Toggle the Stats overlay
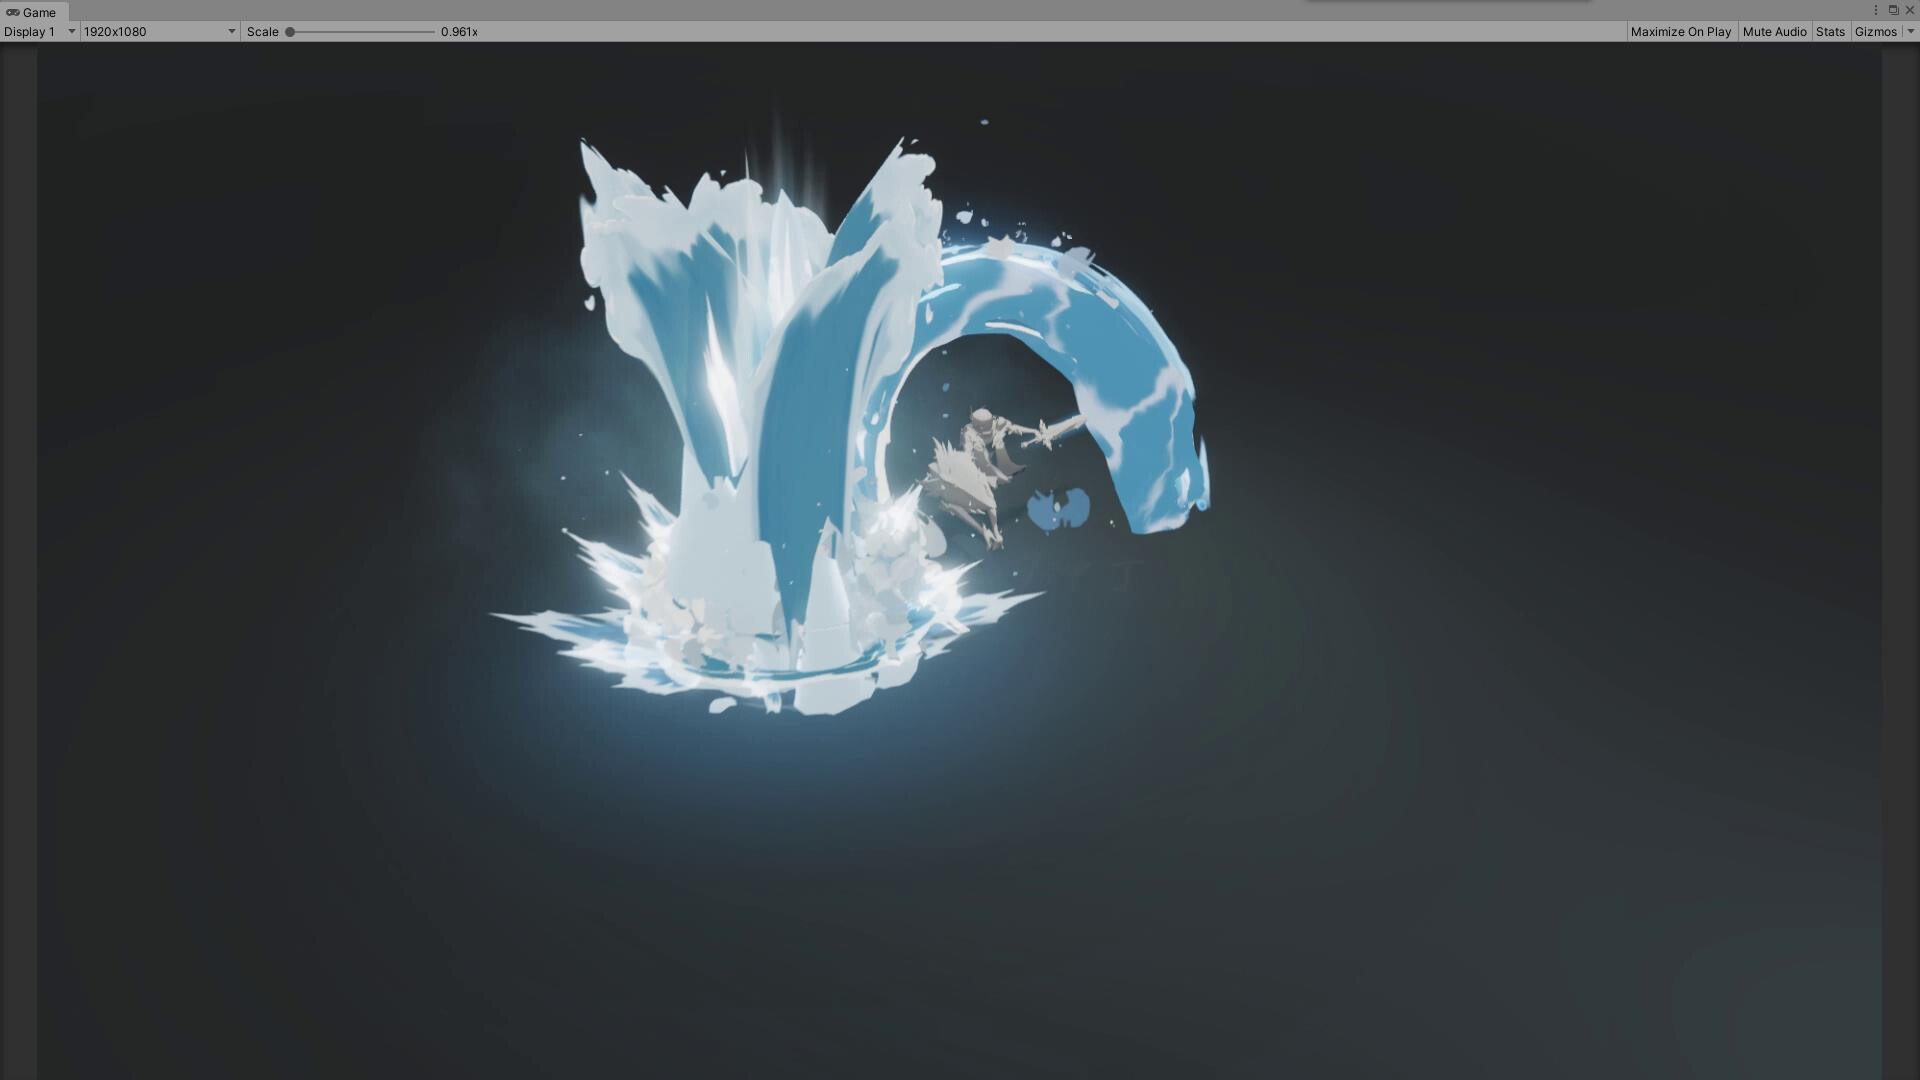The height and width of the screenshot is (1080, 1920). (1830, 32)
